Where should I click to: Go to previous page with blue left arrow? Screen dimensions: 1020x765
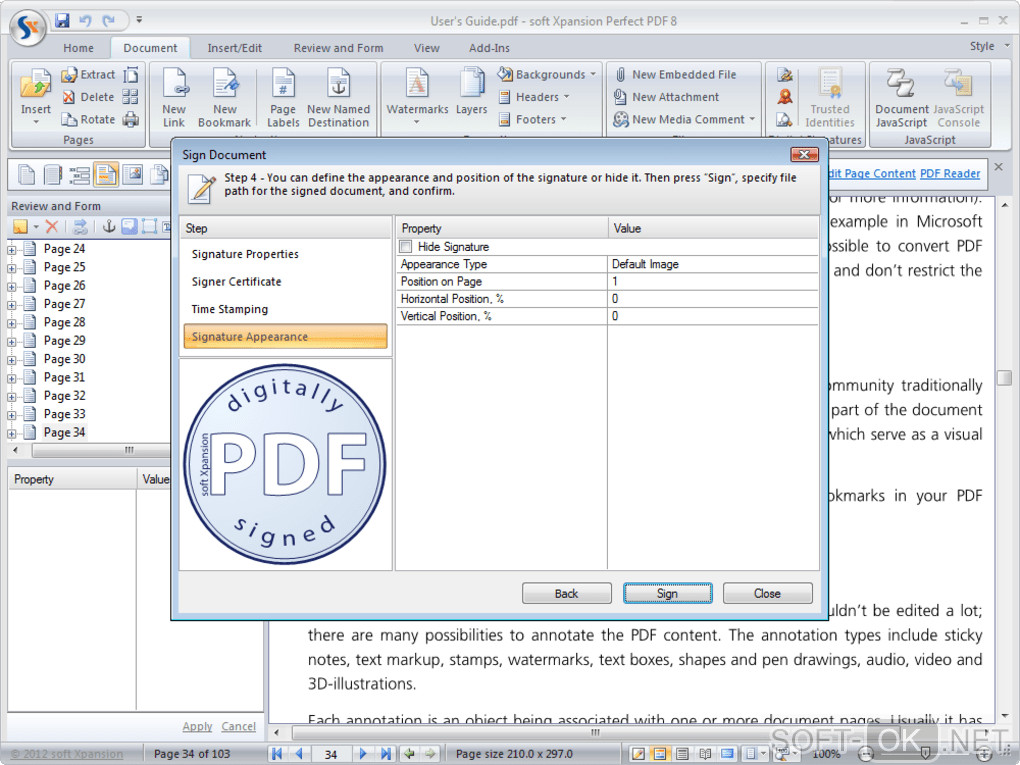[x=299, y=753]
